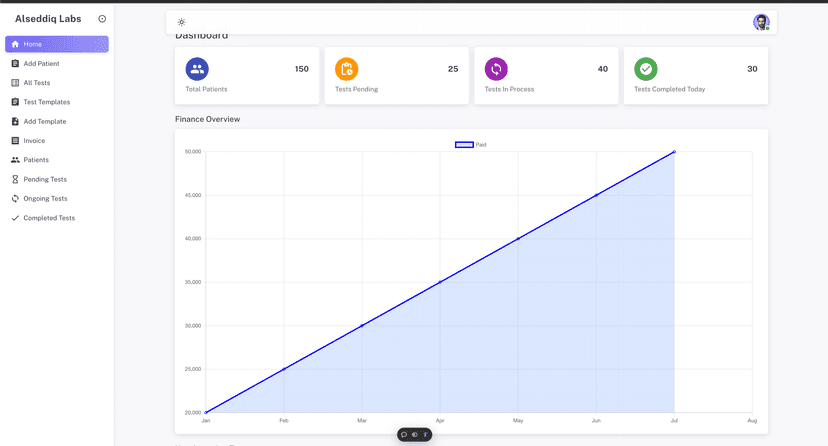Click the 50,000 y-axis label
The image size is (828, 446).
click(193, 152)
